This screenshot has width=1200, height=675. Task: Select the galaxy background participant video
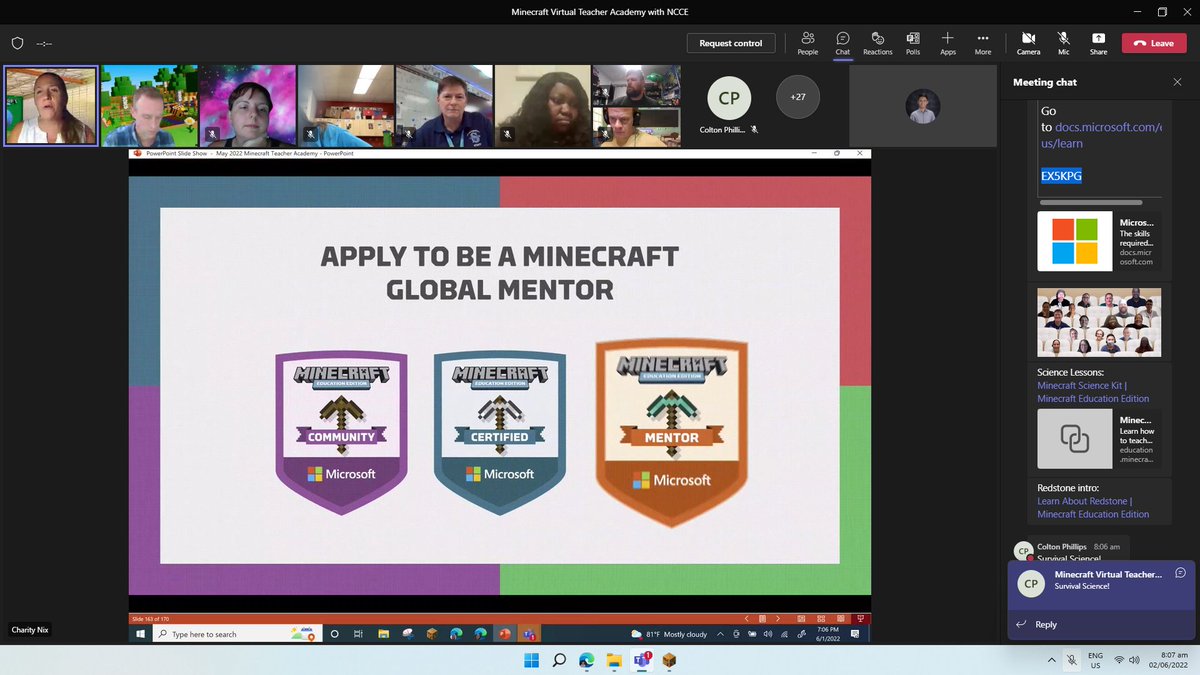[x=246, y=106]
